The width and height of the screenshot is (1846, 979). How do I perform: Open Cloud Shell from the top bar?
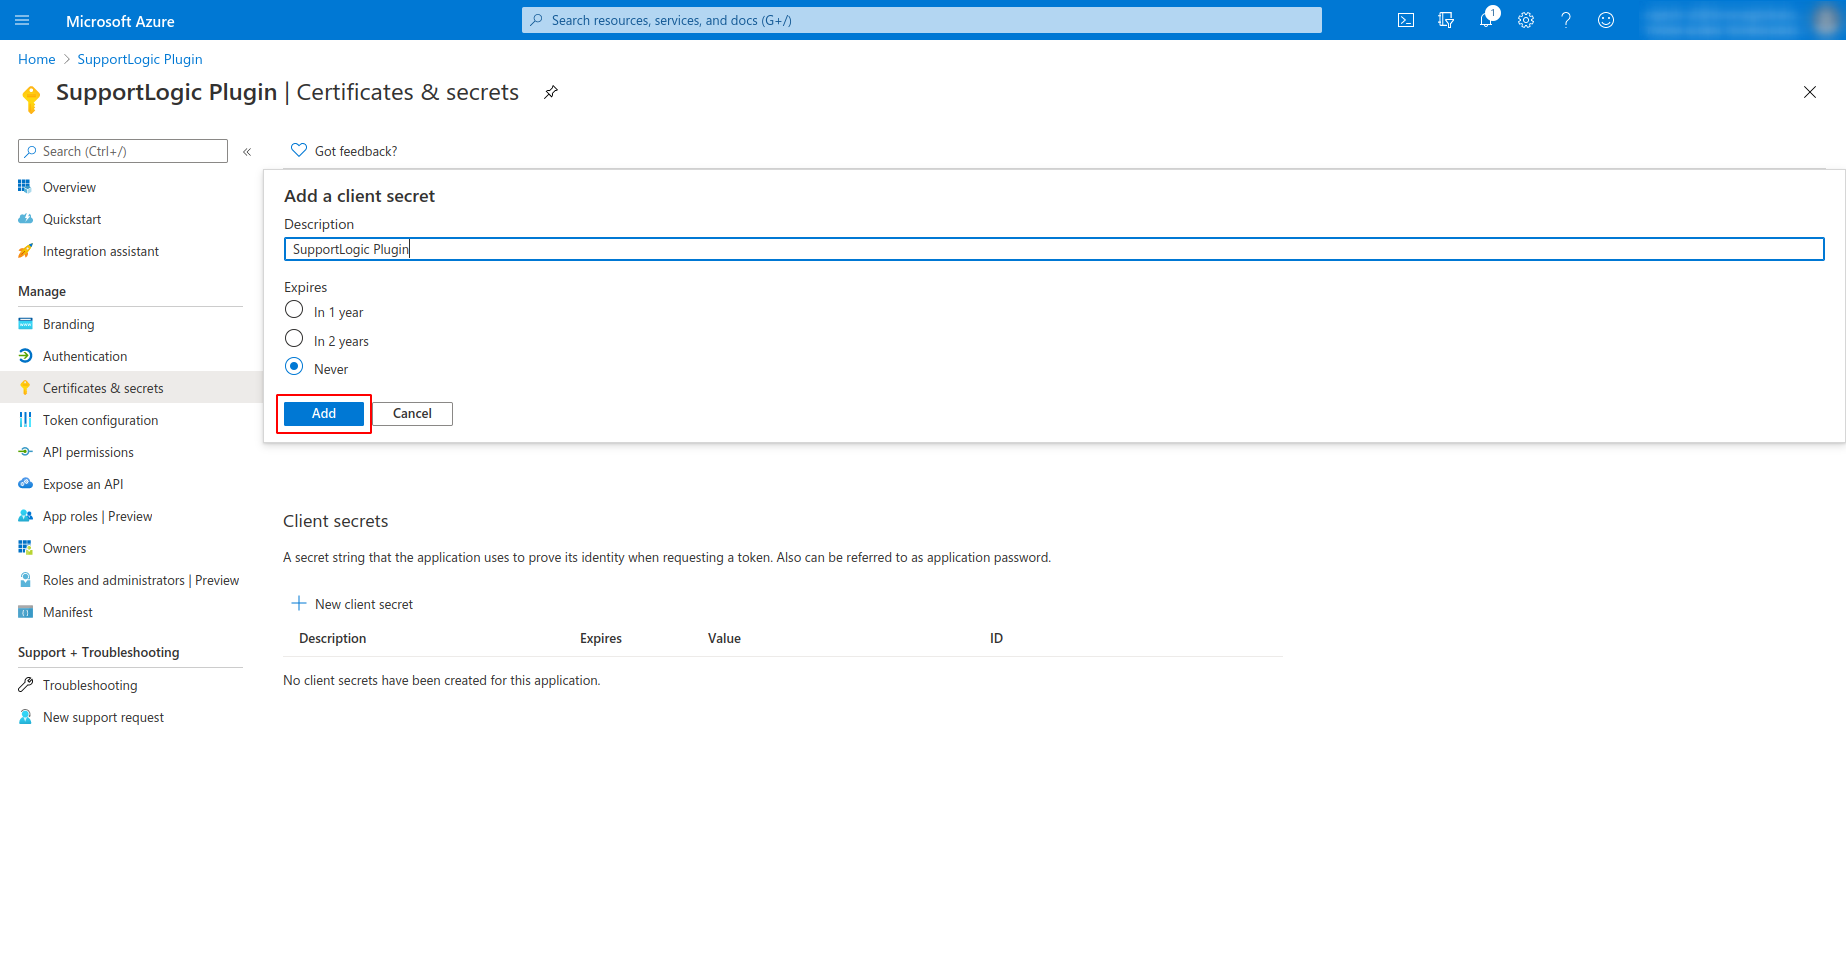point(1406,20)
